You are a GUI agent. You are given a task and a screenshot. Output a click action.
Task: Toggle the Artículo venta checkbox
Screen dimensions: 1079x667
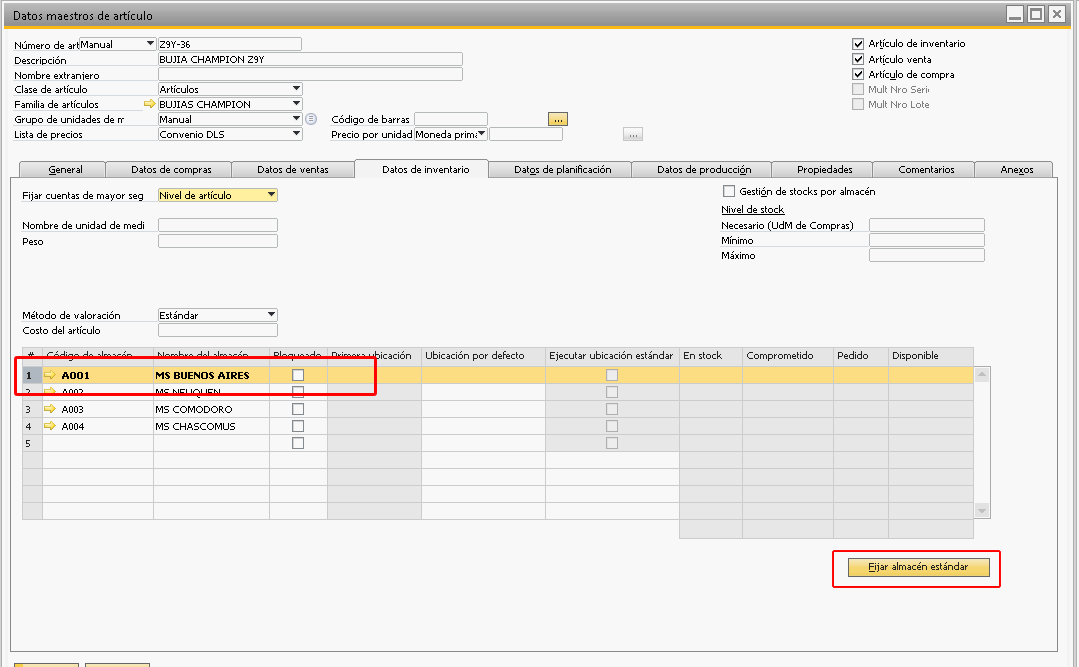coord(858,59)
